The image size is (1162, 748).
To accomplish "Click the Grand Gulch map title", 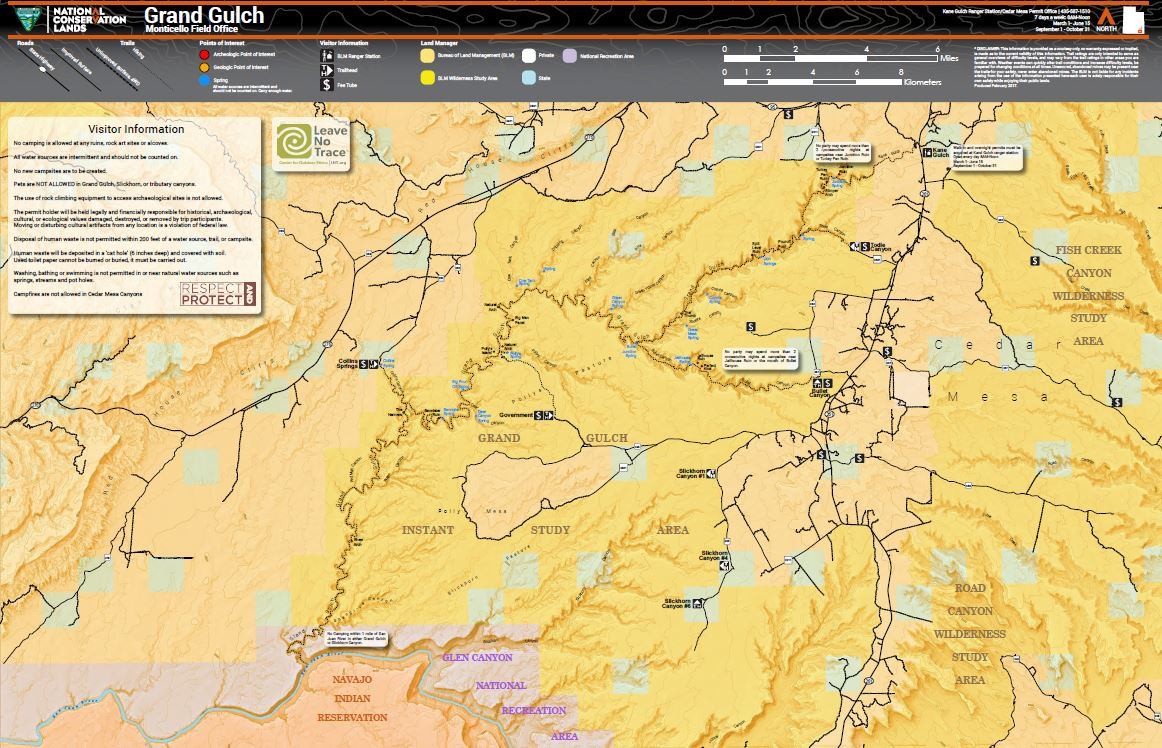I will point(204,15).
